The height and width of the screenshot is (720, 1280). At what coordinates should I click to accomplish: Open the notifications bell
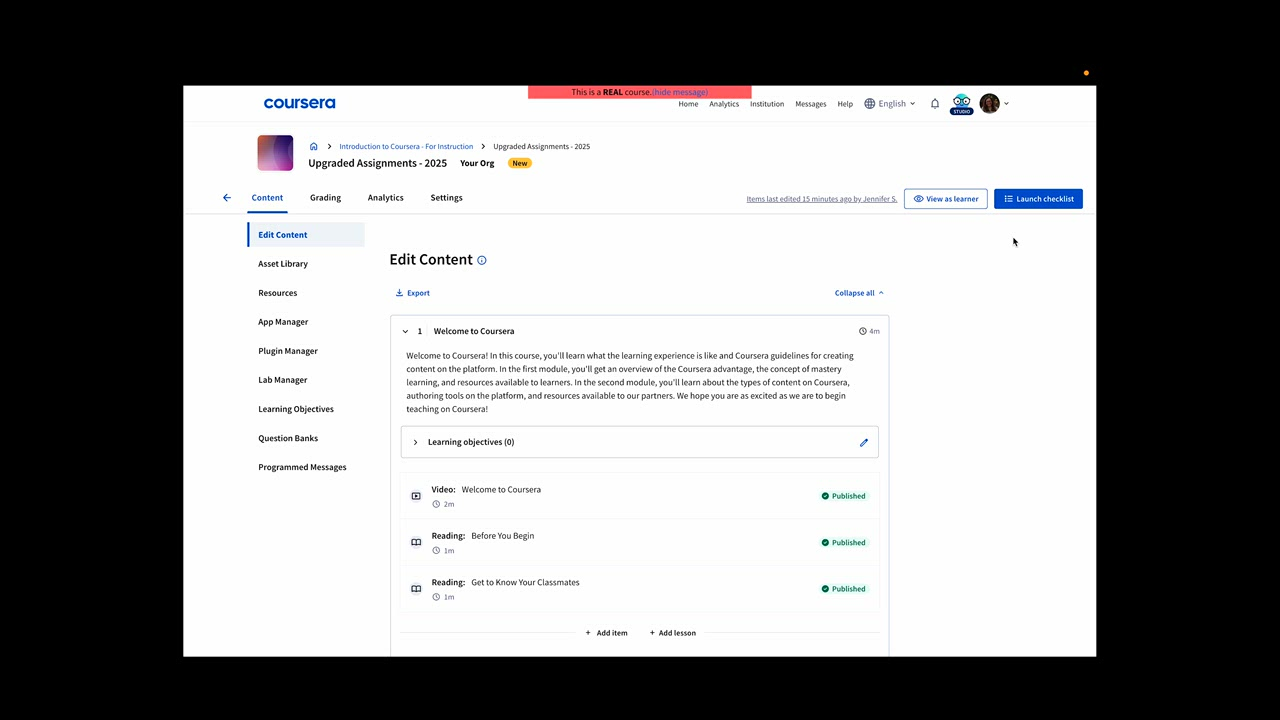coord(935,104)
